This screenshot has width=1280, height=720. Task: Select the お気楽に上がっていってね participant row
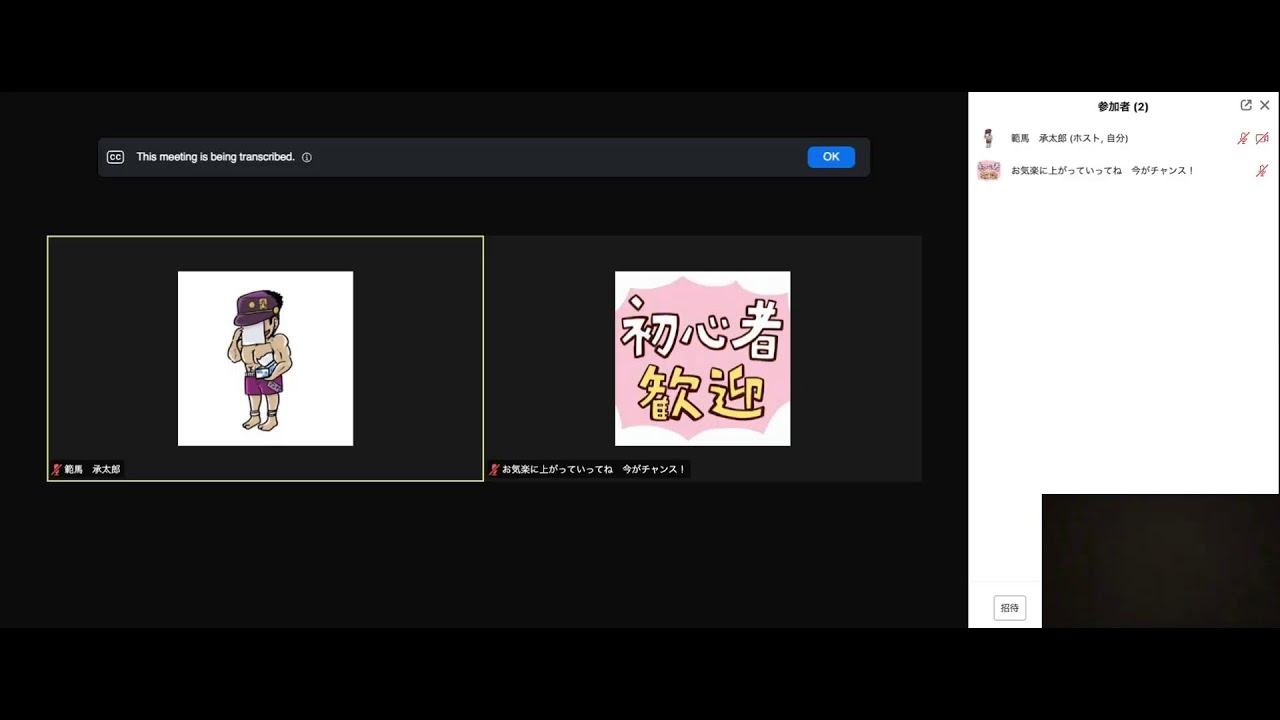point(1100,170)
